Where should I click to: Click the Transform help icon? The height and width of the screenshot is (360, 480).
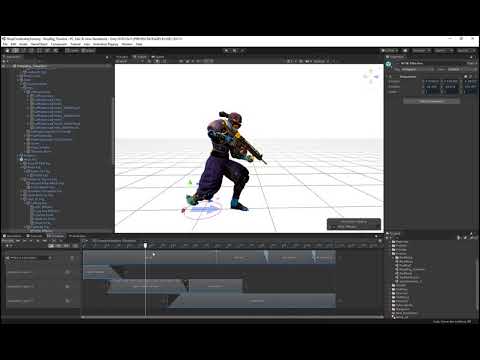[x=466, y=77]
